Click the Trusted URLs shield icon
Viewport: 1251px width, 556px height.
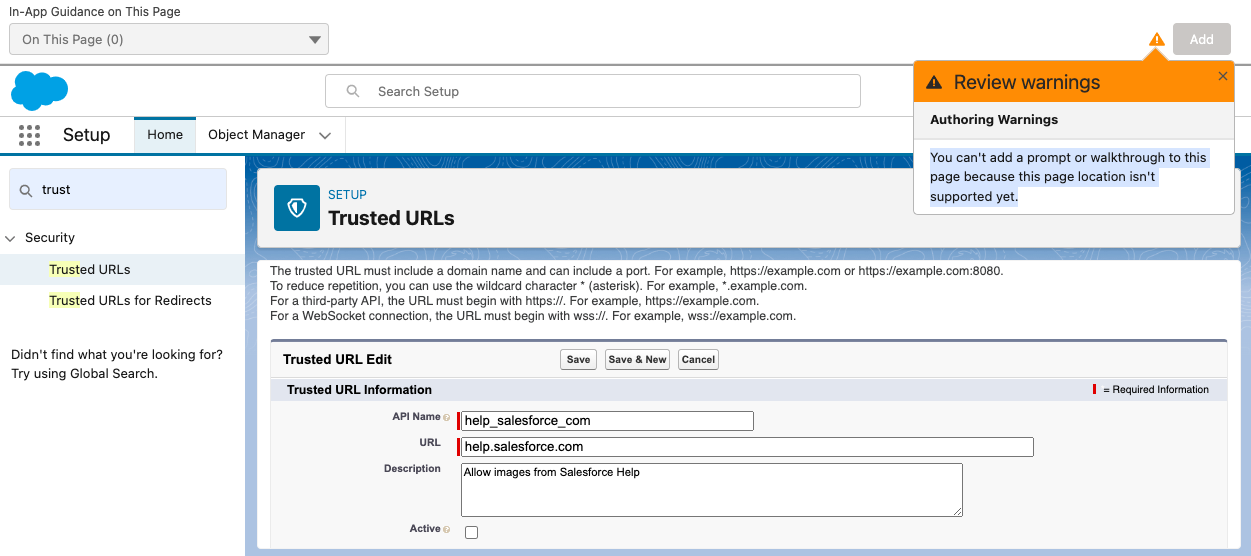tap(297, 208)
